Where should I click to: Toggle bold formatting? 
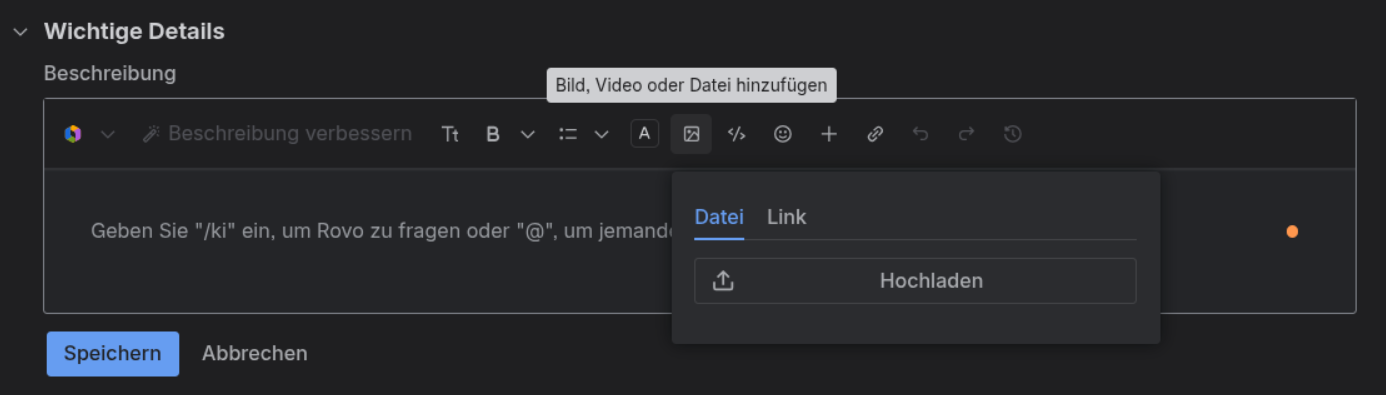pyautogui.click(x=492, y=134)
